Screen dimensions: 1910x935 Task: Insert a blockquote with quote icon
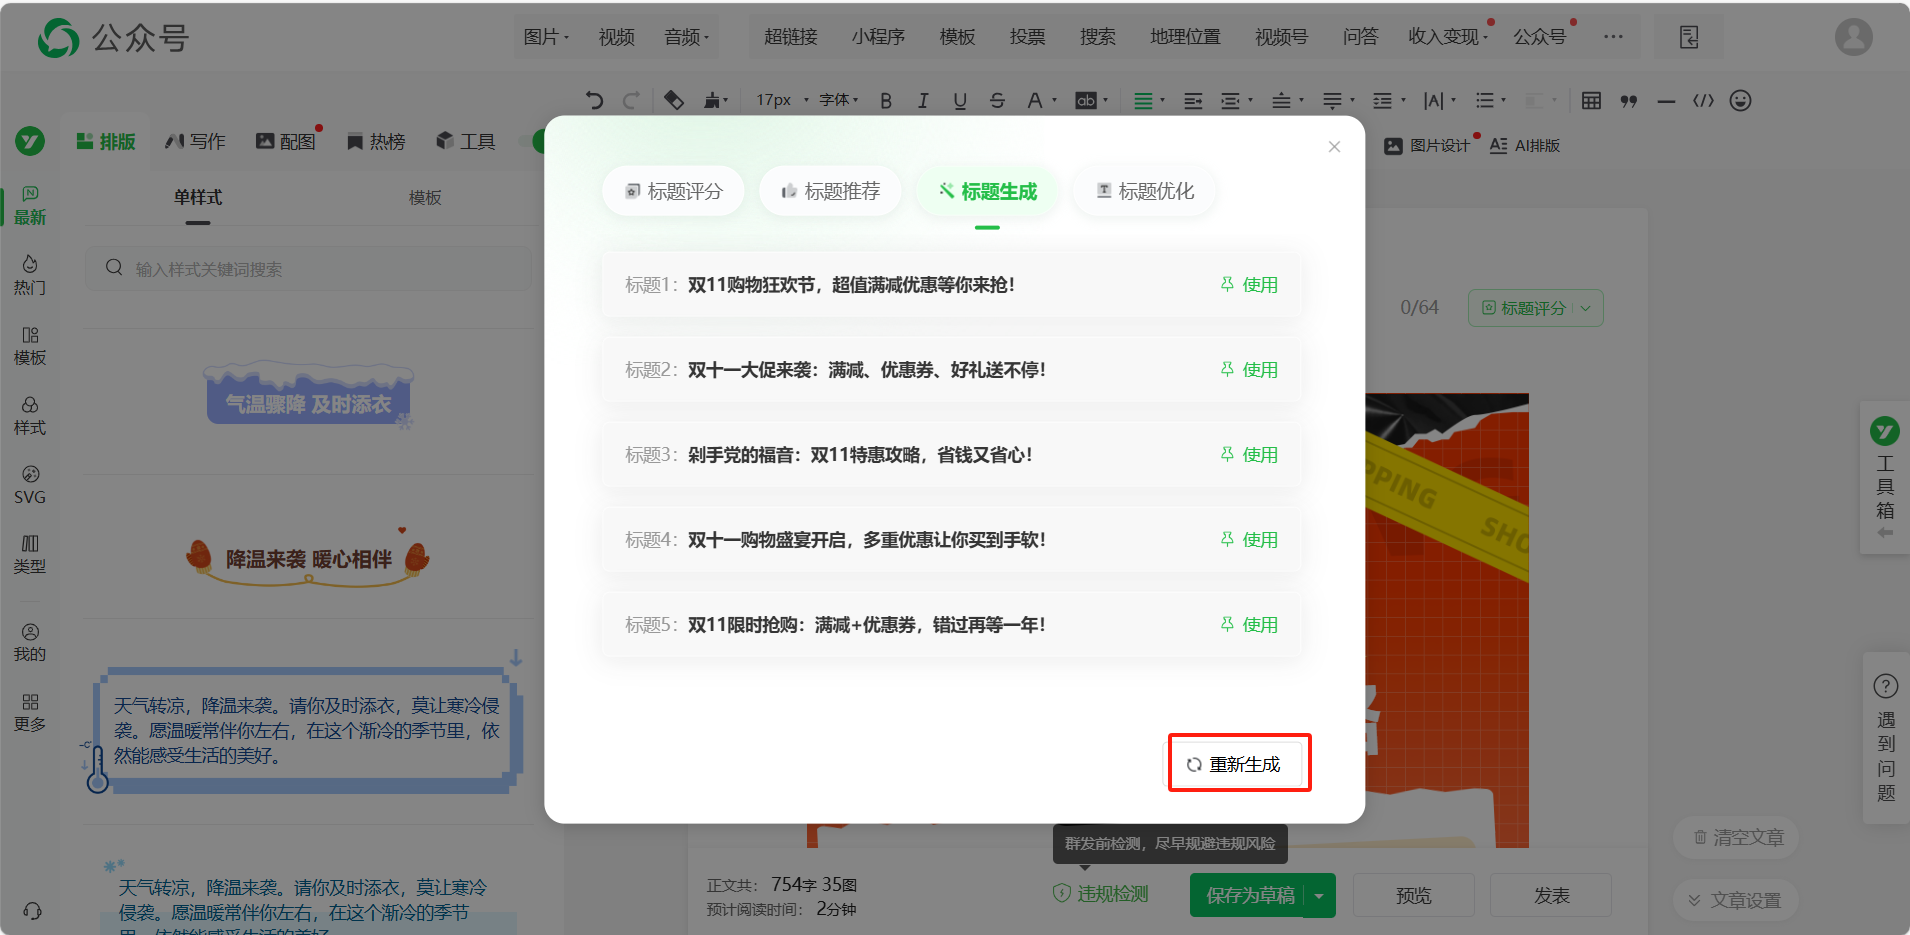click(1629, 101)
